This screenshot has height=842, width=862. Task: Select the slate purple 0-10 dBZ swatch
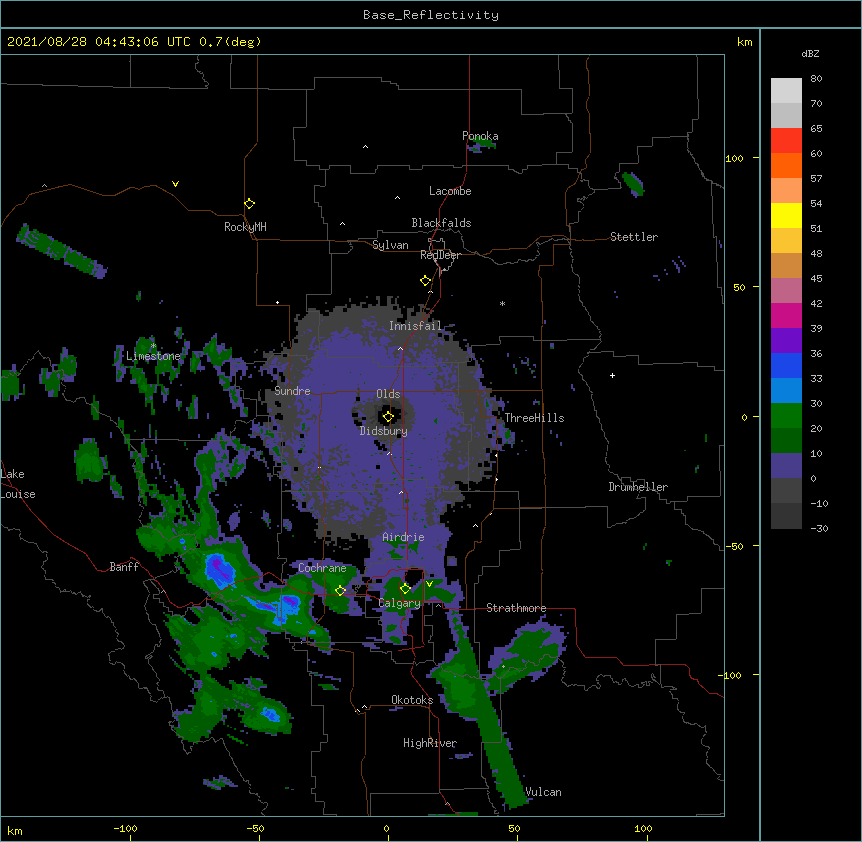pos(786,466)
